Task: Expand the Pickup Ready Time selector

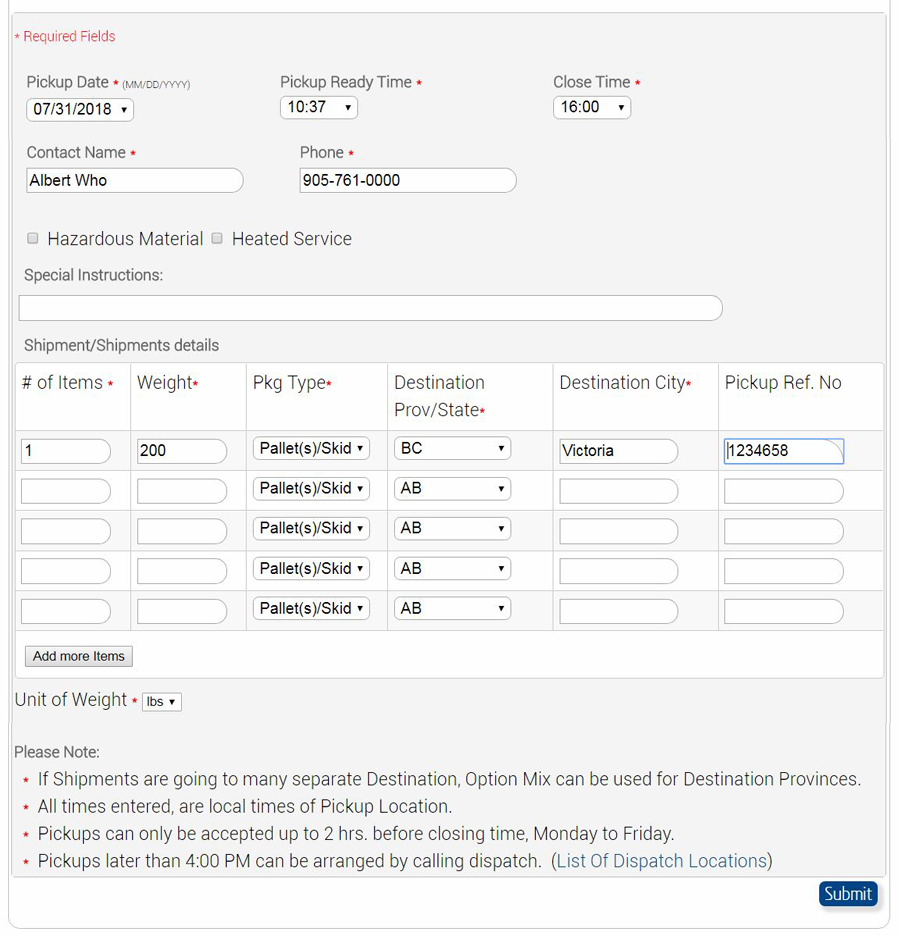Action: click(319, 108)
